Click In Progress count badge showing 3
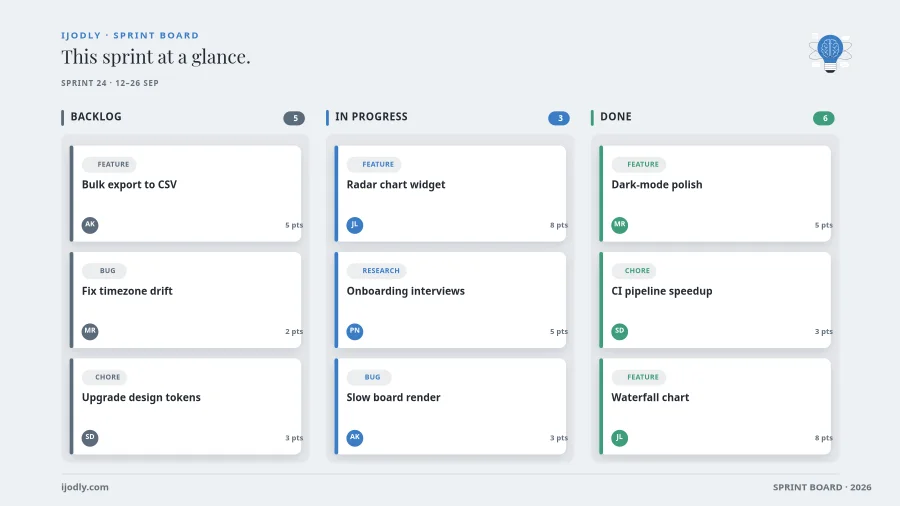900x506 pixels. [558, 118]
